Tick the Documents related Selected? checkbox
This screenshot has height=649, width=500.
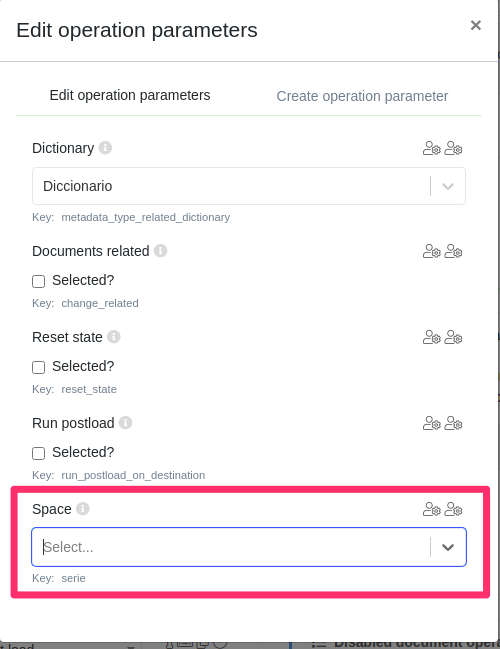38,281
